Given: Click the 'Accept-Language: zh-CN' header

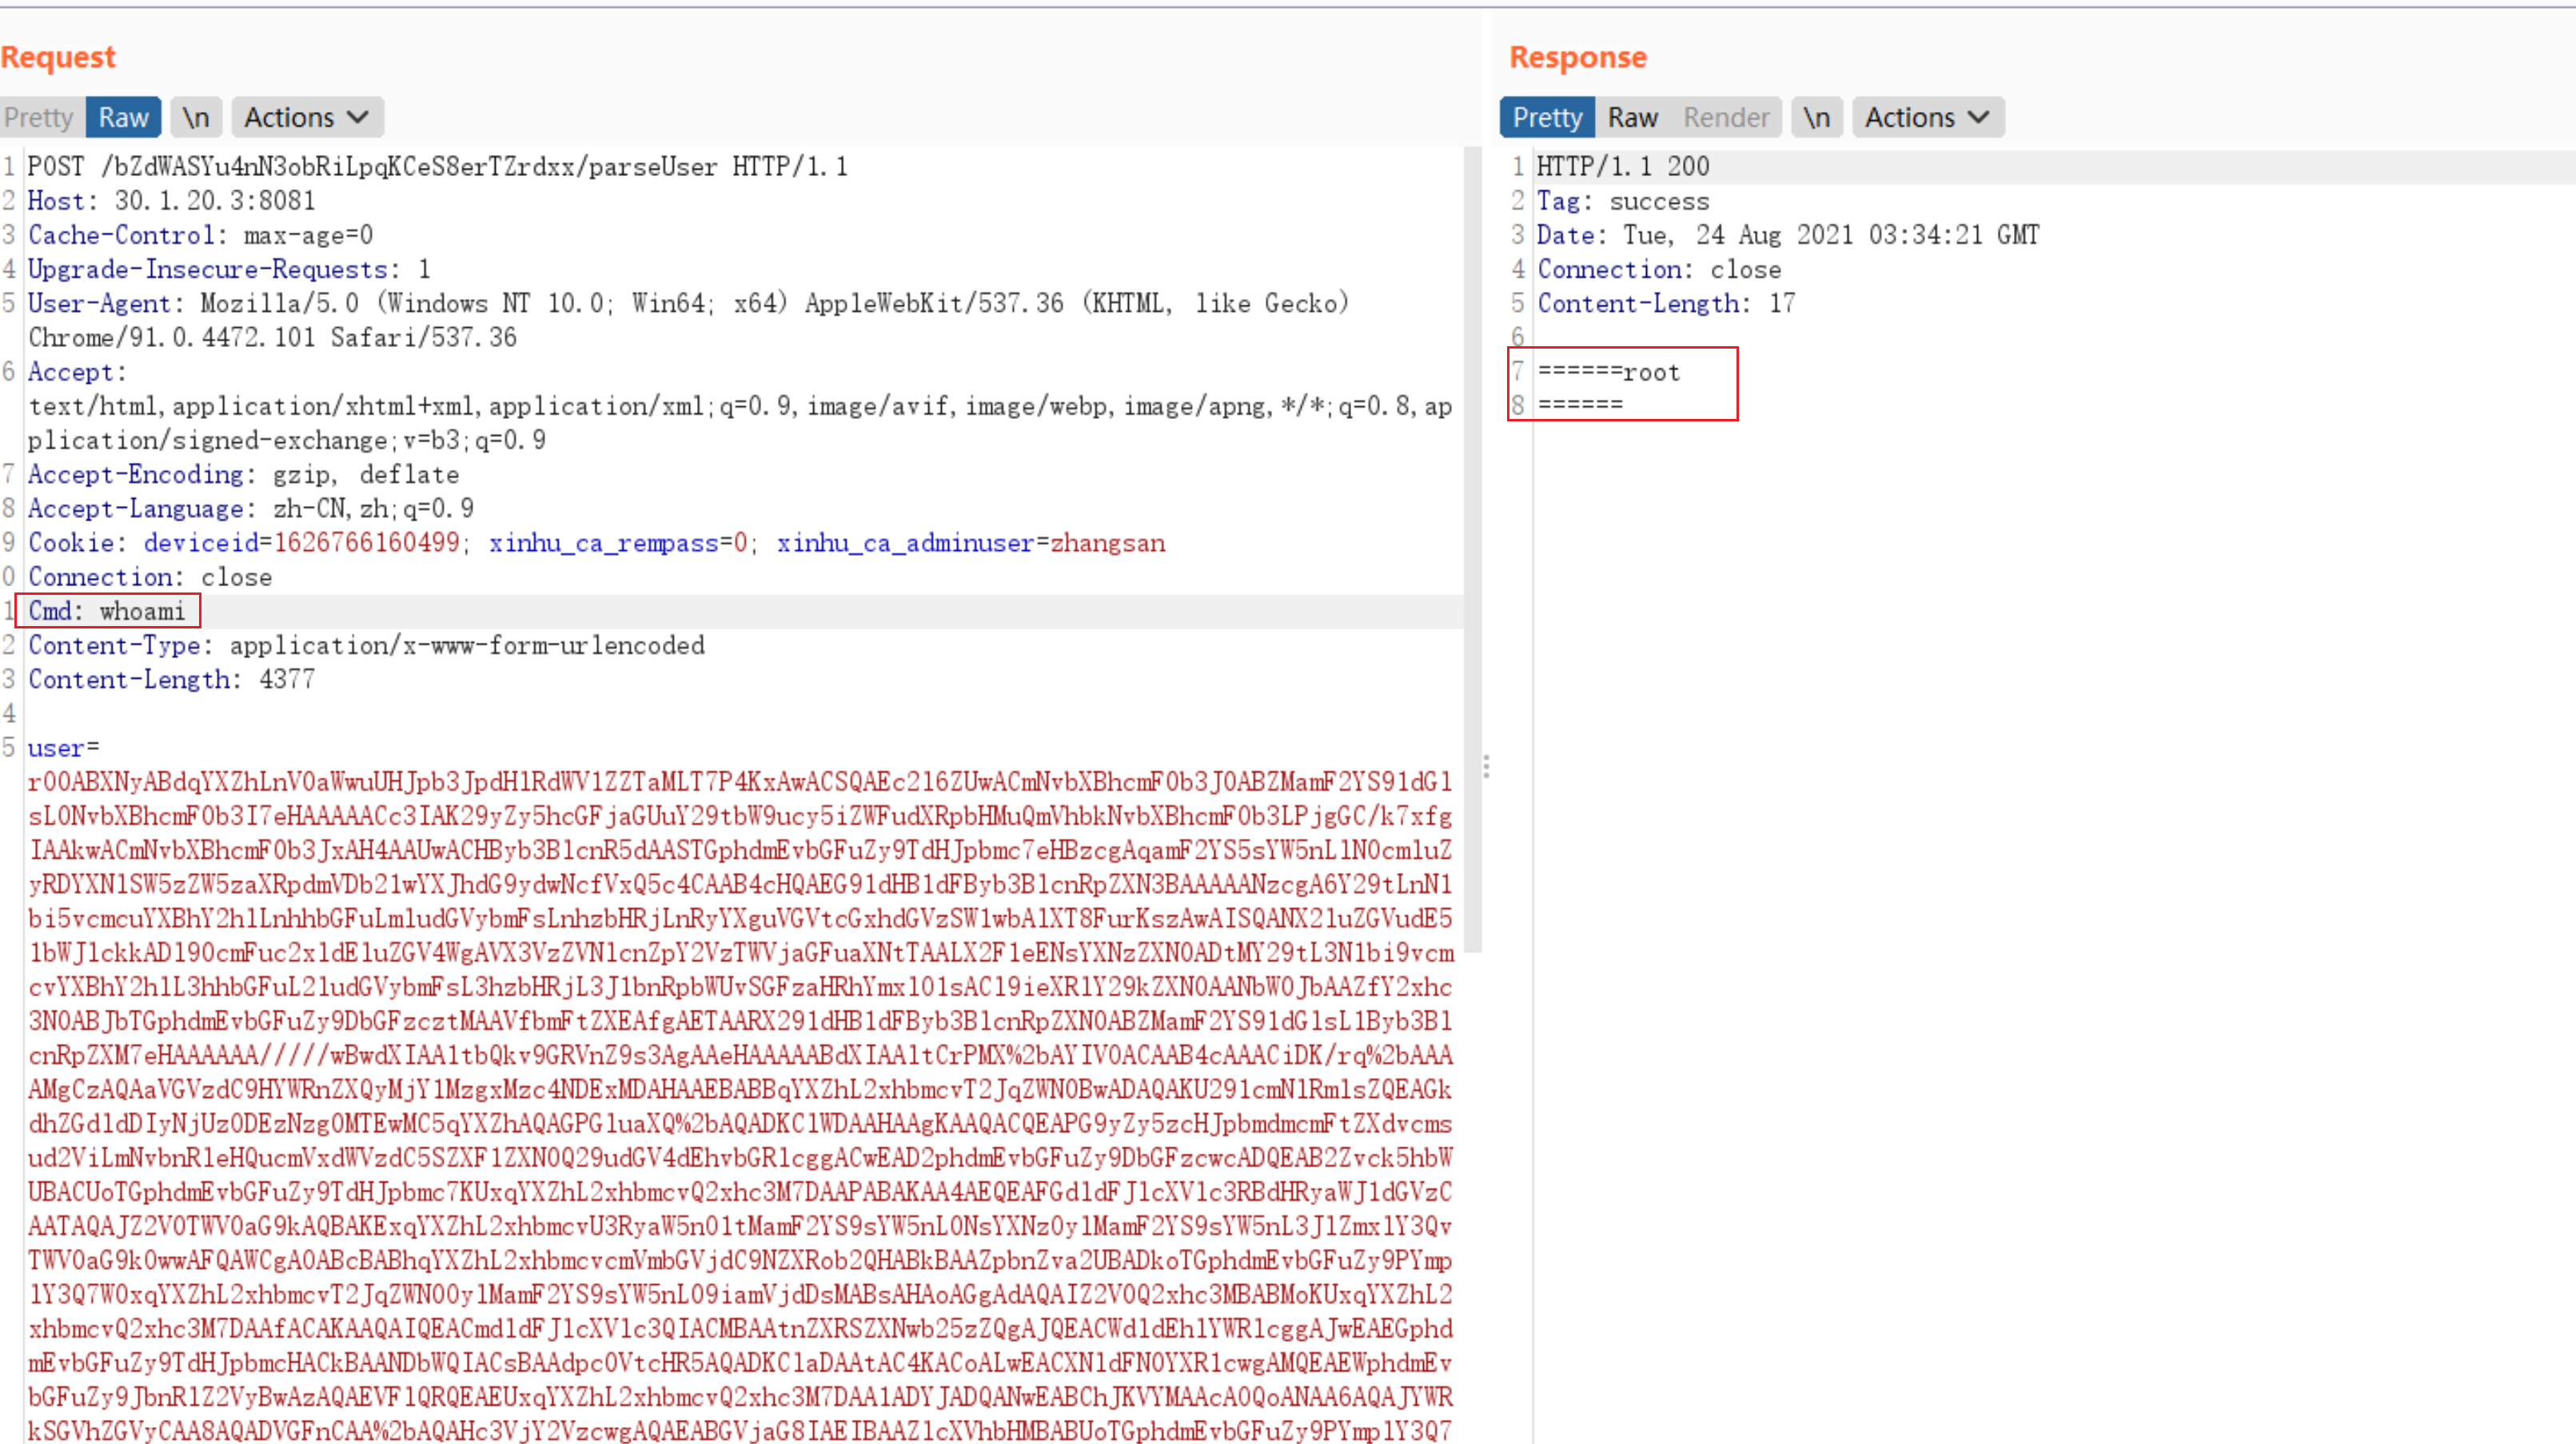Looking at the screenshot, I should point(251,508).
